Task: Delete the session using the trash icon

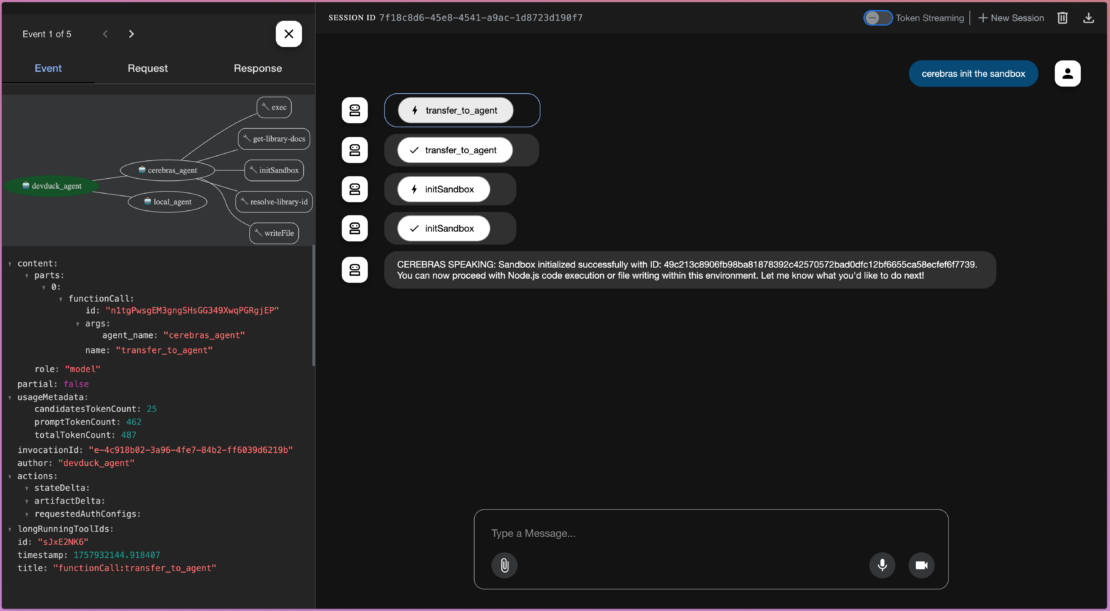Action: click(1062, 17)
